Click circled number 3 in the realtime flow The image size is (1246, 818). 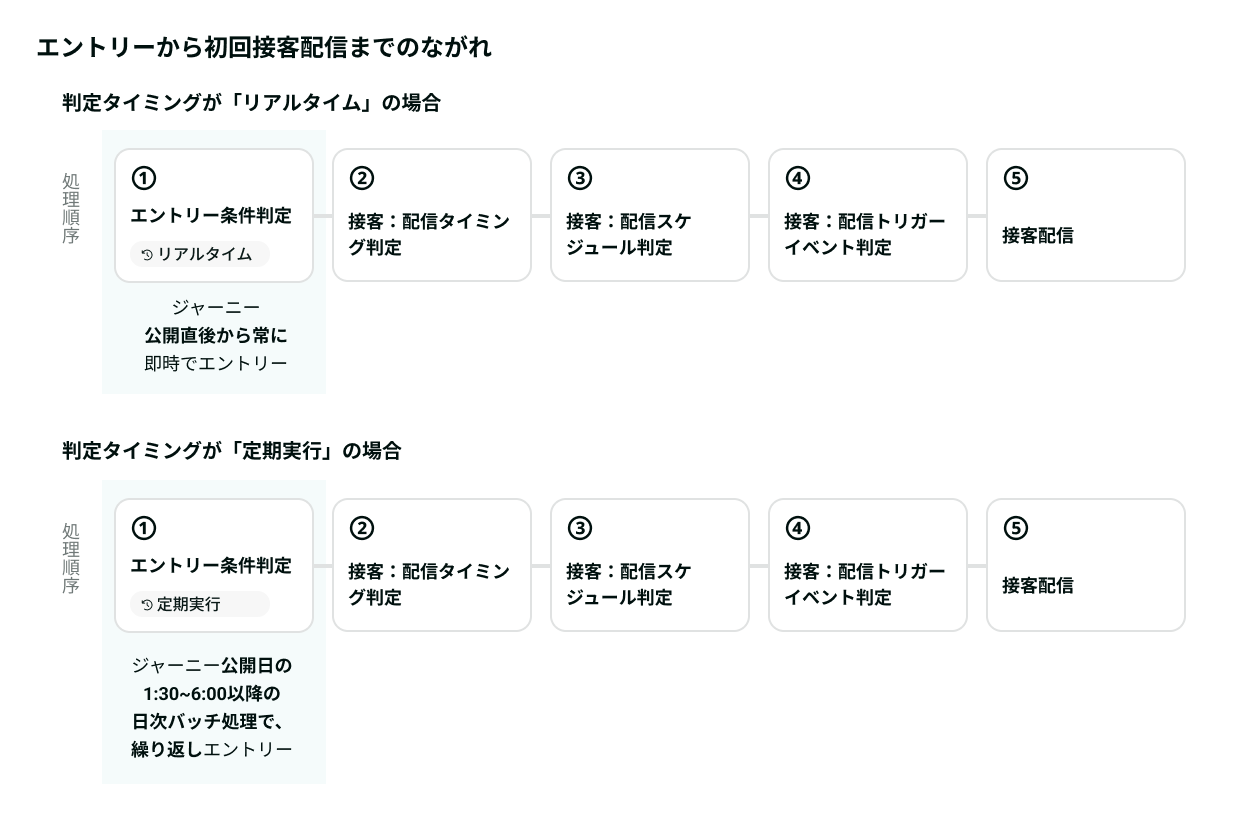(580, 178)
